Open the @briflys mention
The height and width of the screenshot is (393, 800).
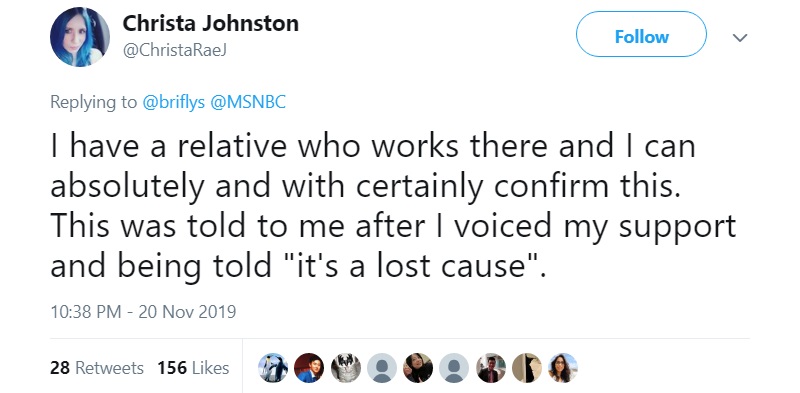[x=173, y=103]
